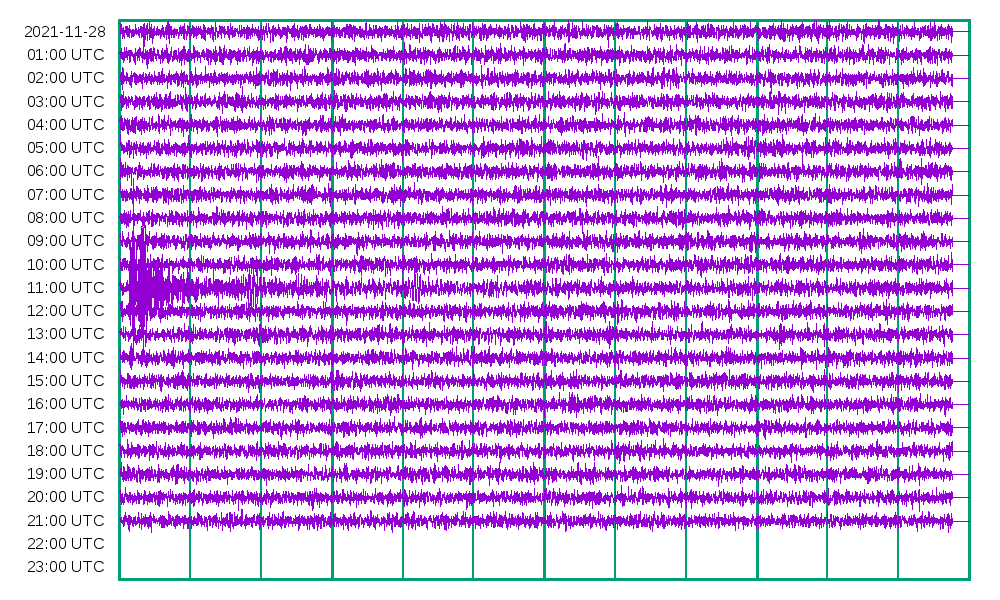Click the 02:00 UTC row label
The image size is (1000, 600).
tap(65, 78)
